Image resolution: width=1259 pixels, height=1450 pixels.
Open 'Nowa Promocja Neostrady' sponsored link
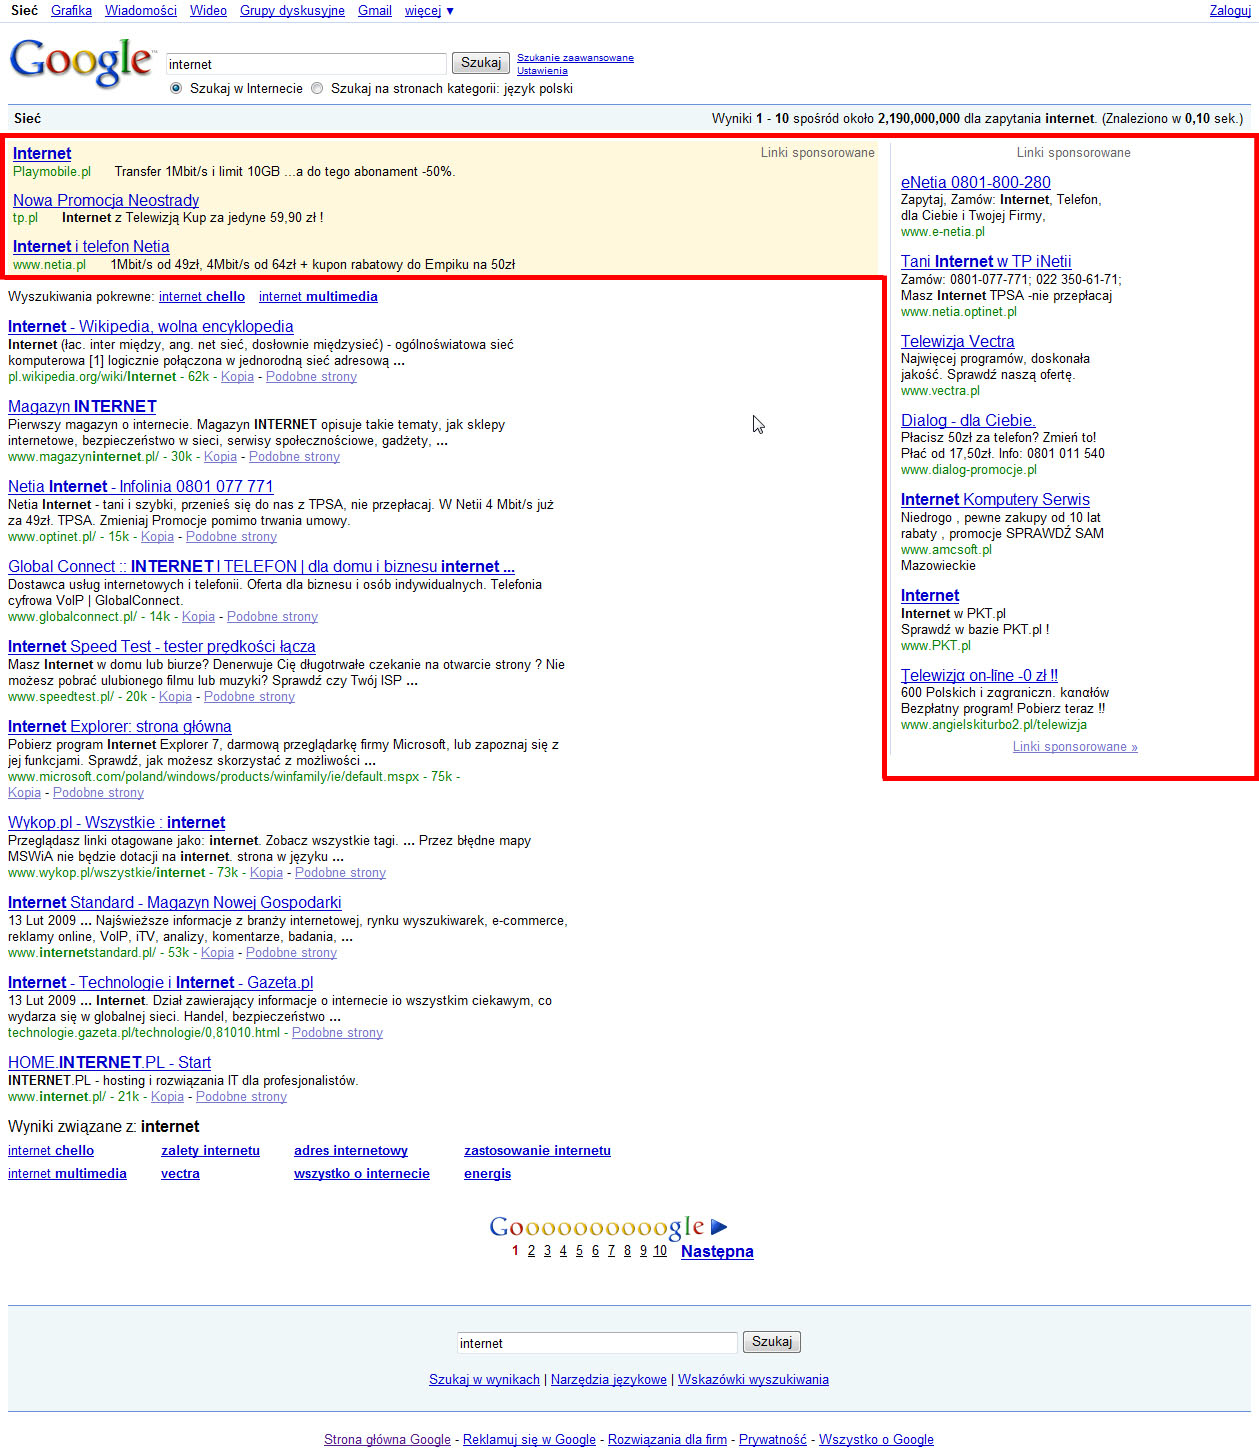point(106,200)
